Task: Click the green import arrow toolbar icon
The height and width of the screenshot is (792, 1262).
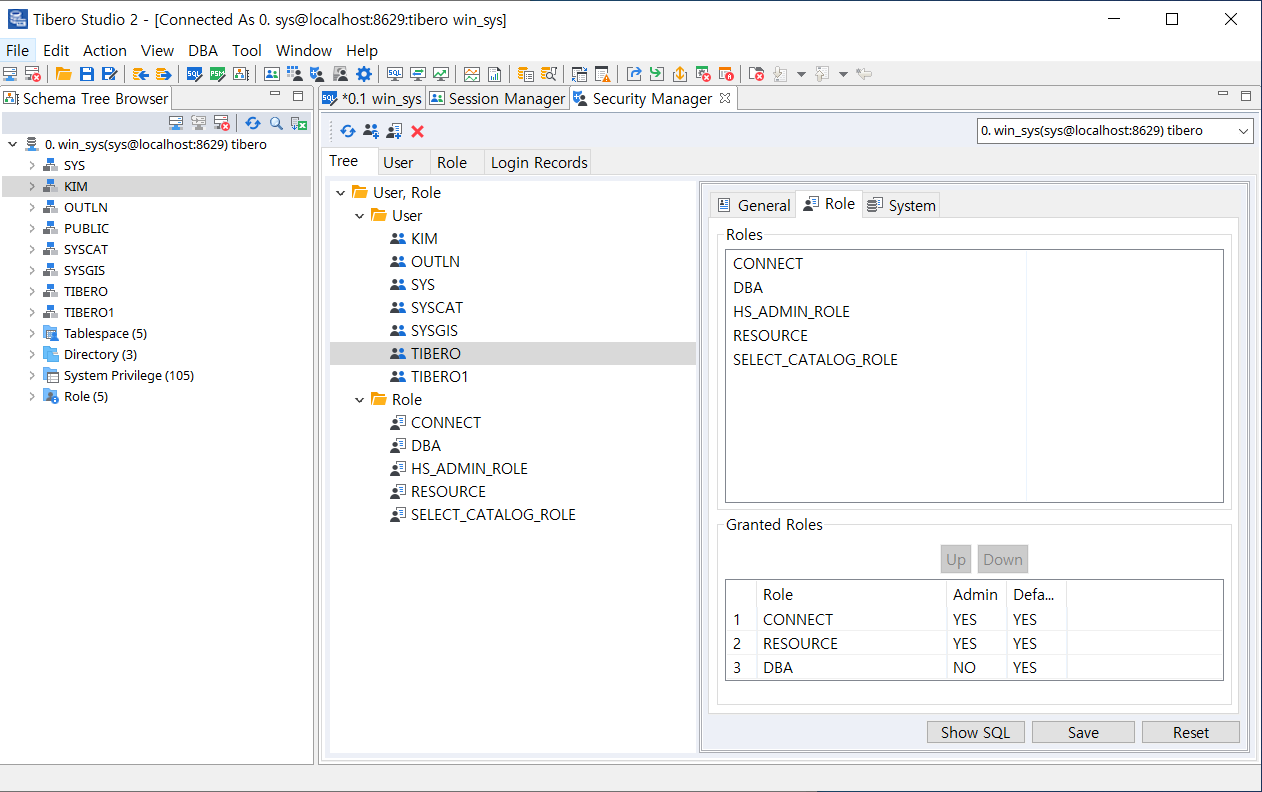Action: pos(656,74)
